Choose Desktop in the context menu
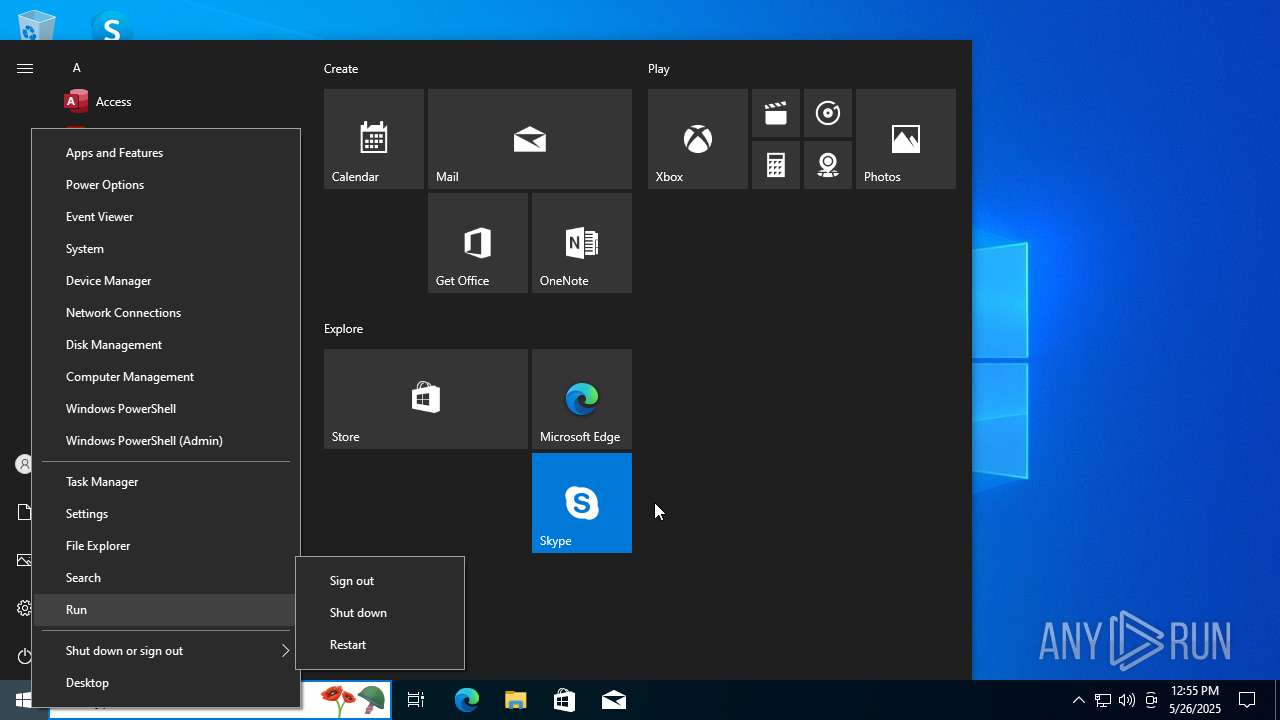This screenshot has width=1280, height=720. tap(166, 683)
